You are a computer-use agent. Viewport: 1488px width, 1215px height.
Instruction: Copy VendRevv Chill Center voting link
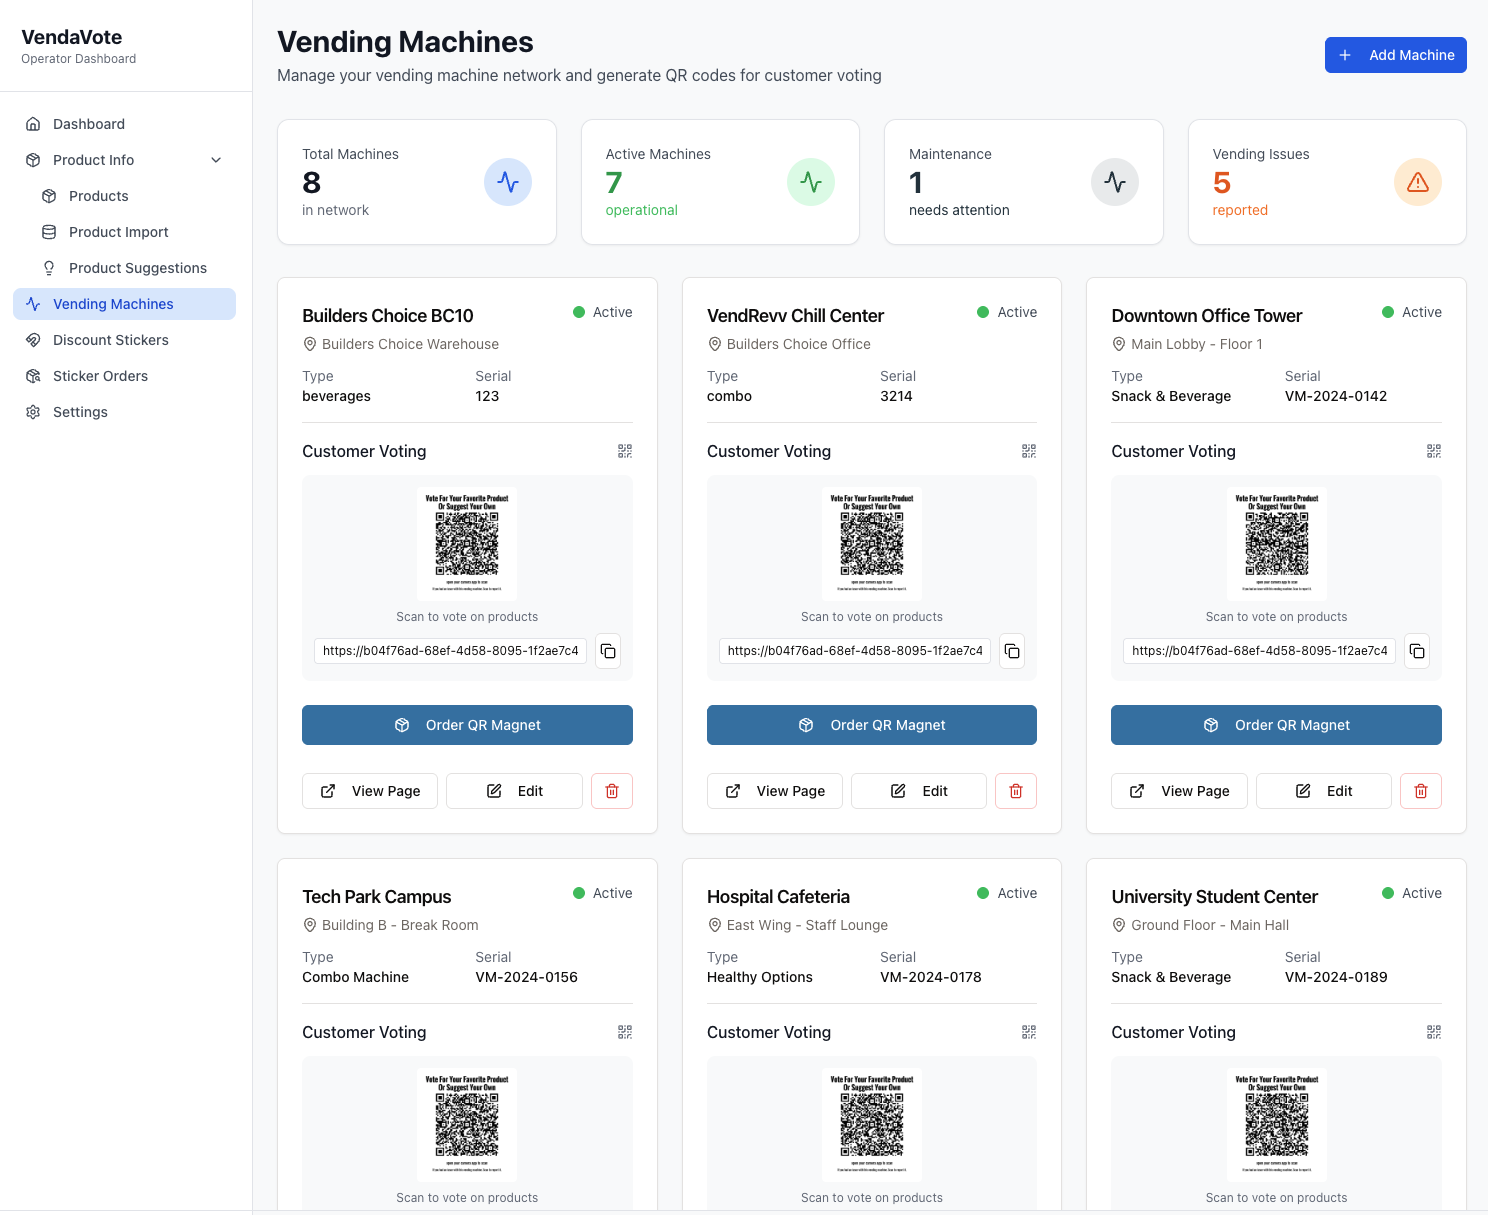[x=1011, y=651]
